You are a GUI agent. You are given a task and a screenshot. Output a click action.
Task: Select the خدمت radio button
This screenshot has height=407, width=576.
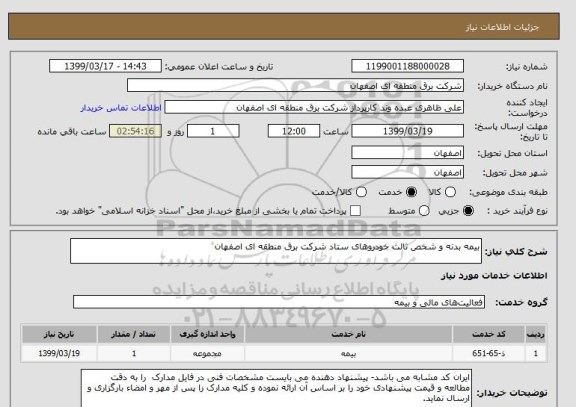(x=411, y=192)
